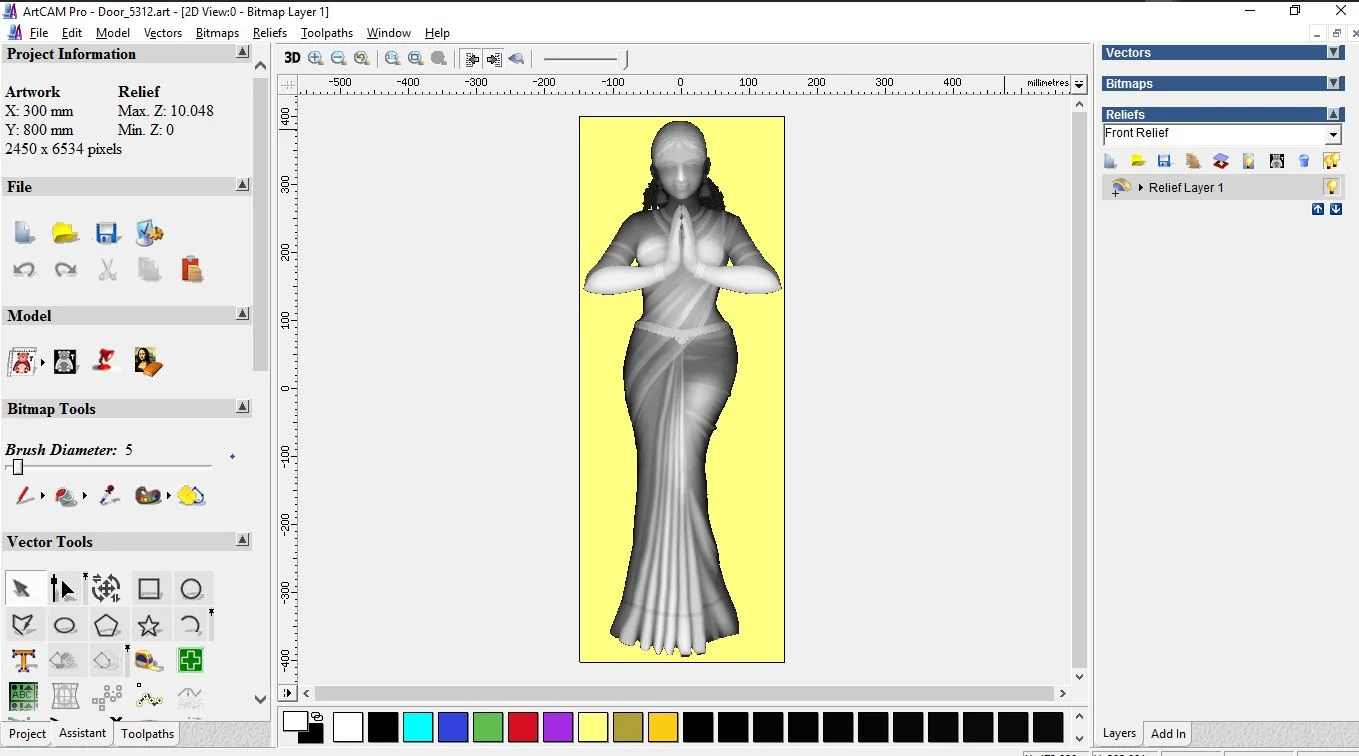Select the cyan colour swatch

tap(418, 727)
